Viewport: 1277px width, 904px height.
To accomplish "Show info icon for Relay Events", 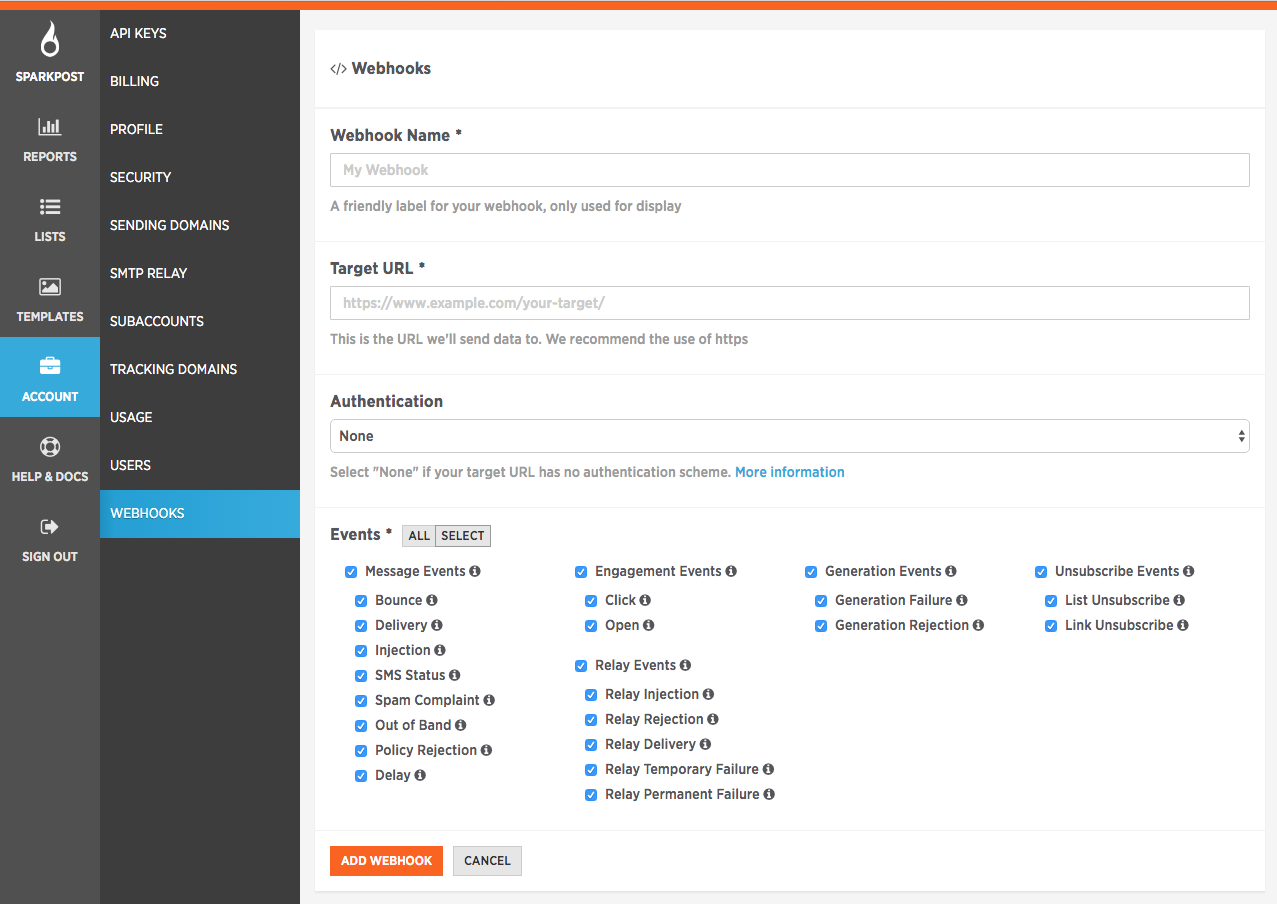I will pyautogui.click(x=686, y=665).
